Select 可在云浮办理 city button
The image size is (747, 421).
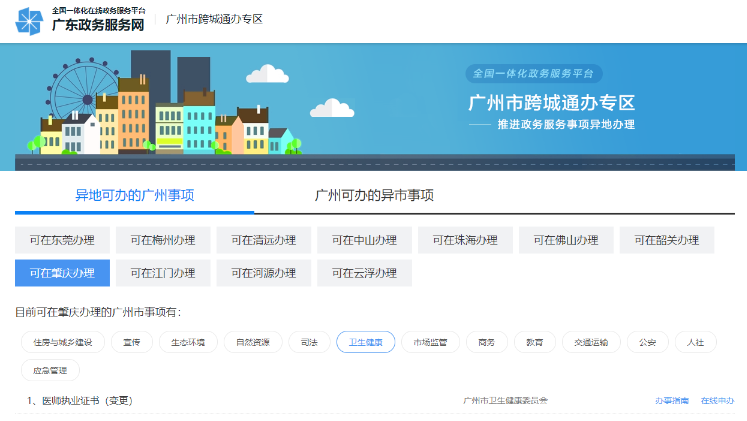tap(364, 273)
